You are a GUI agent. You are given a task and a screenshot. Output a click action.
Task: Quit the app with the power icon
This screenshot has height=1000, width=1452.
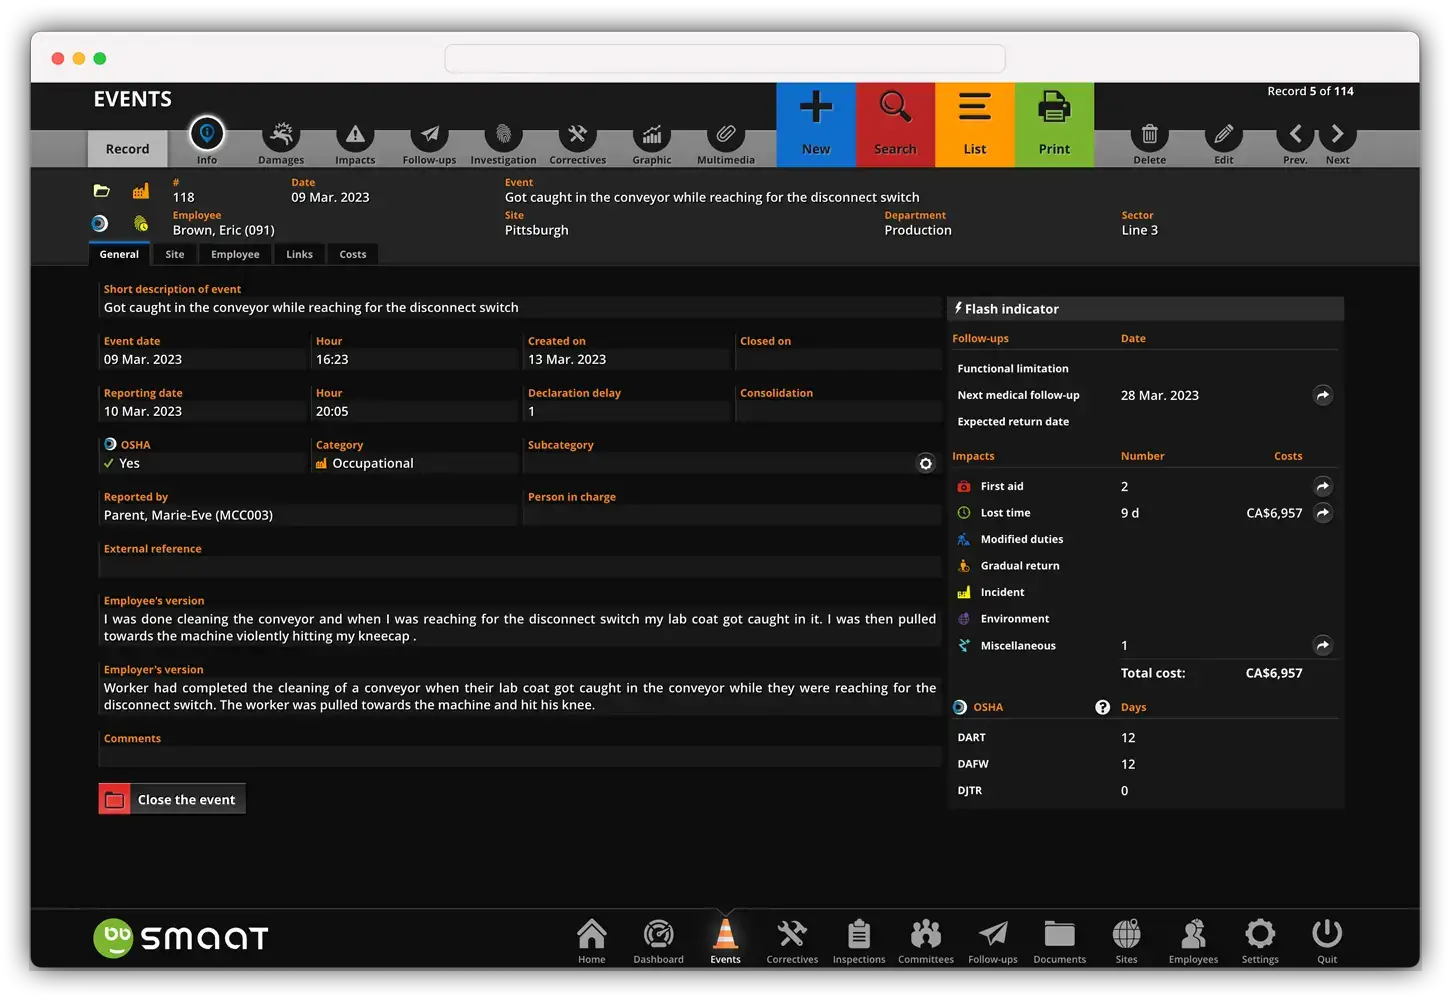click(x=1327, y=941)
